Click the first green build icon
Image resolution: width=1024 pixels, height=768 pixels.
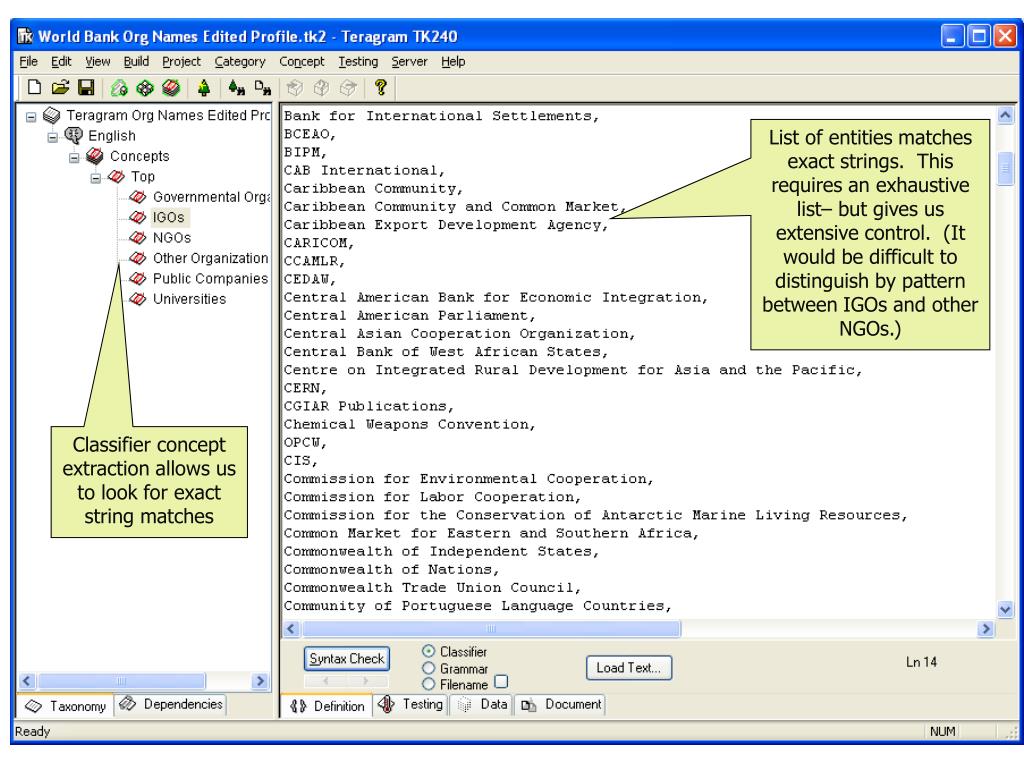119,88
